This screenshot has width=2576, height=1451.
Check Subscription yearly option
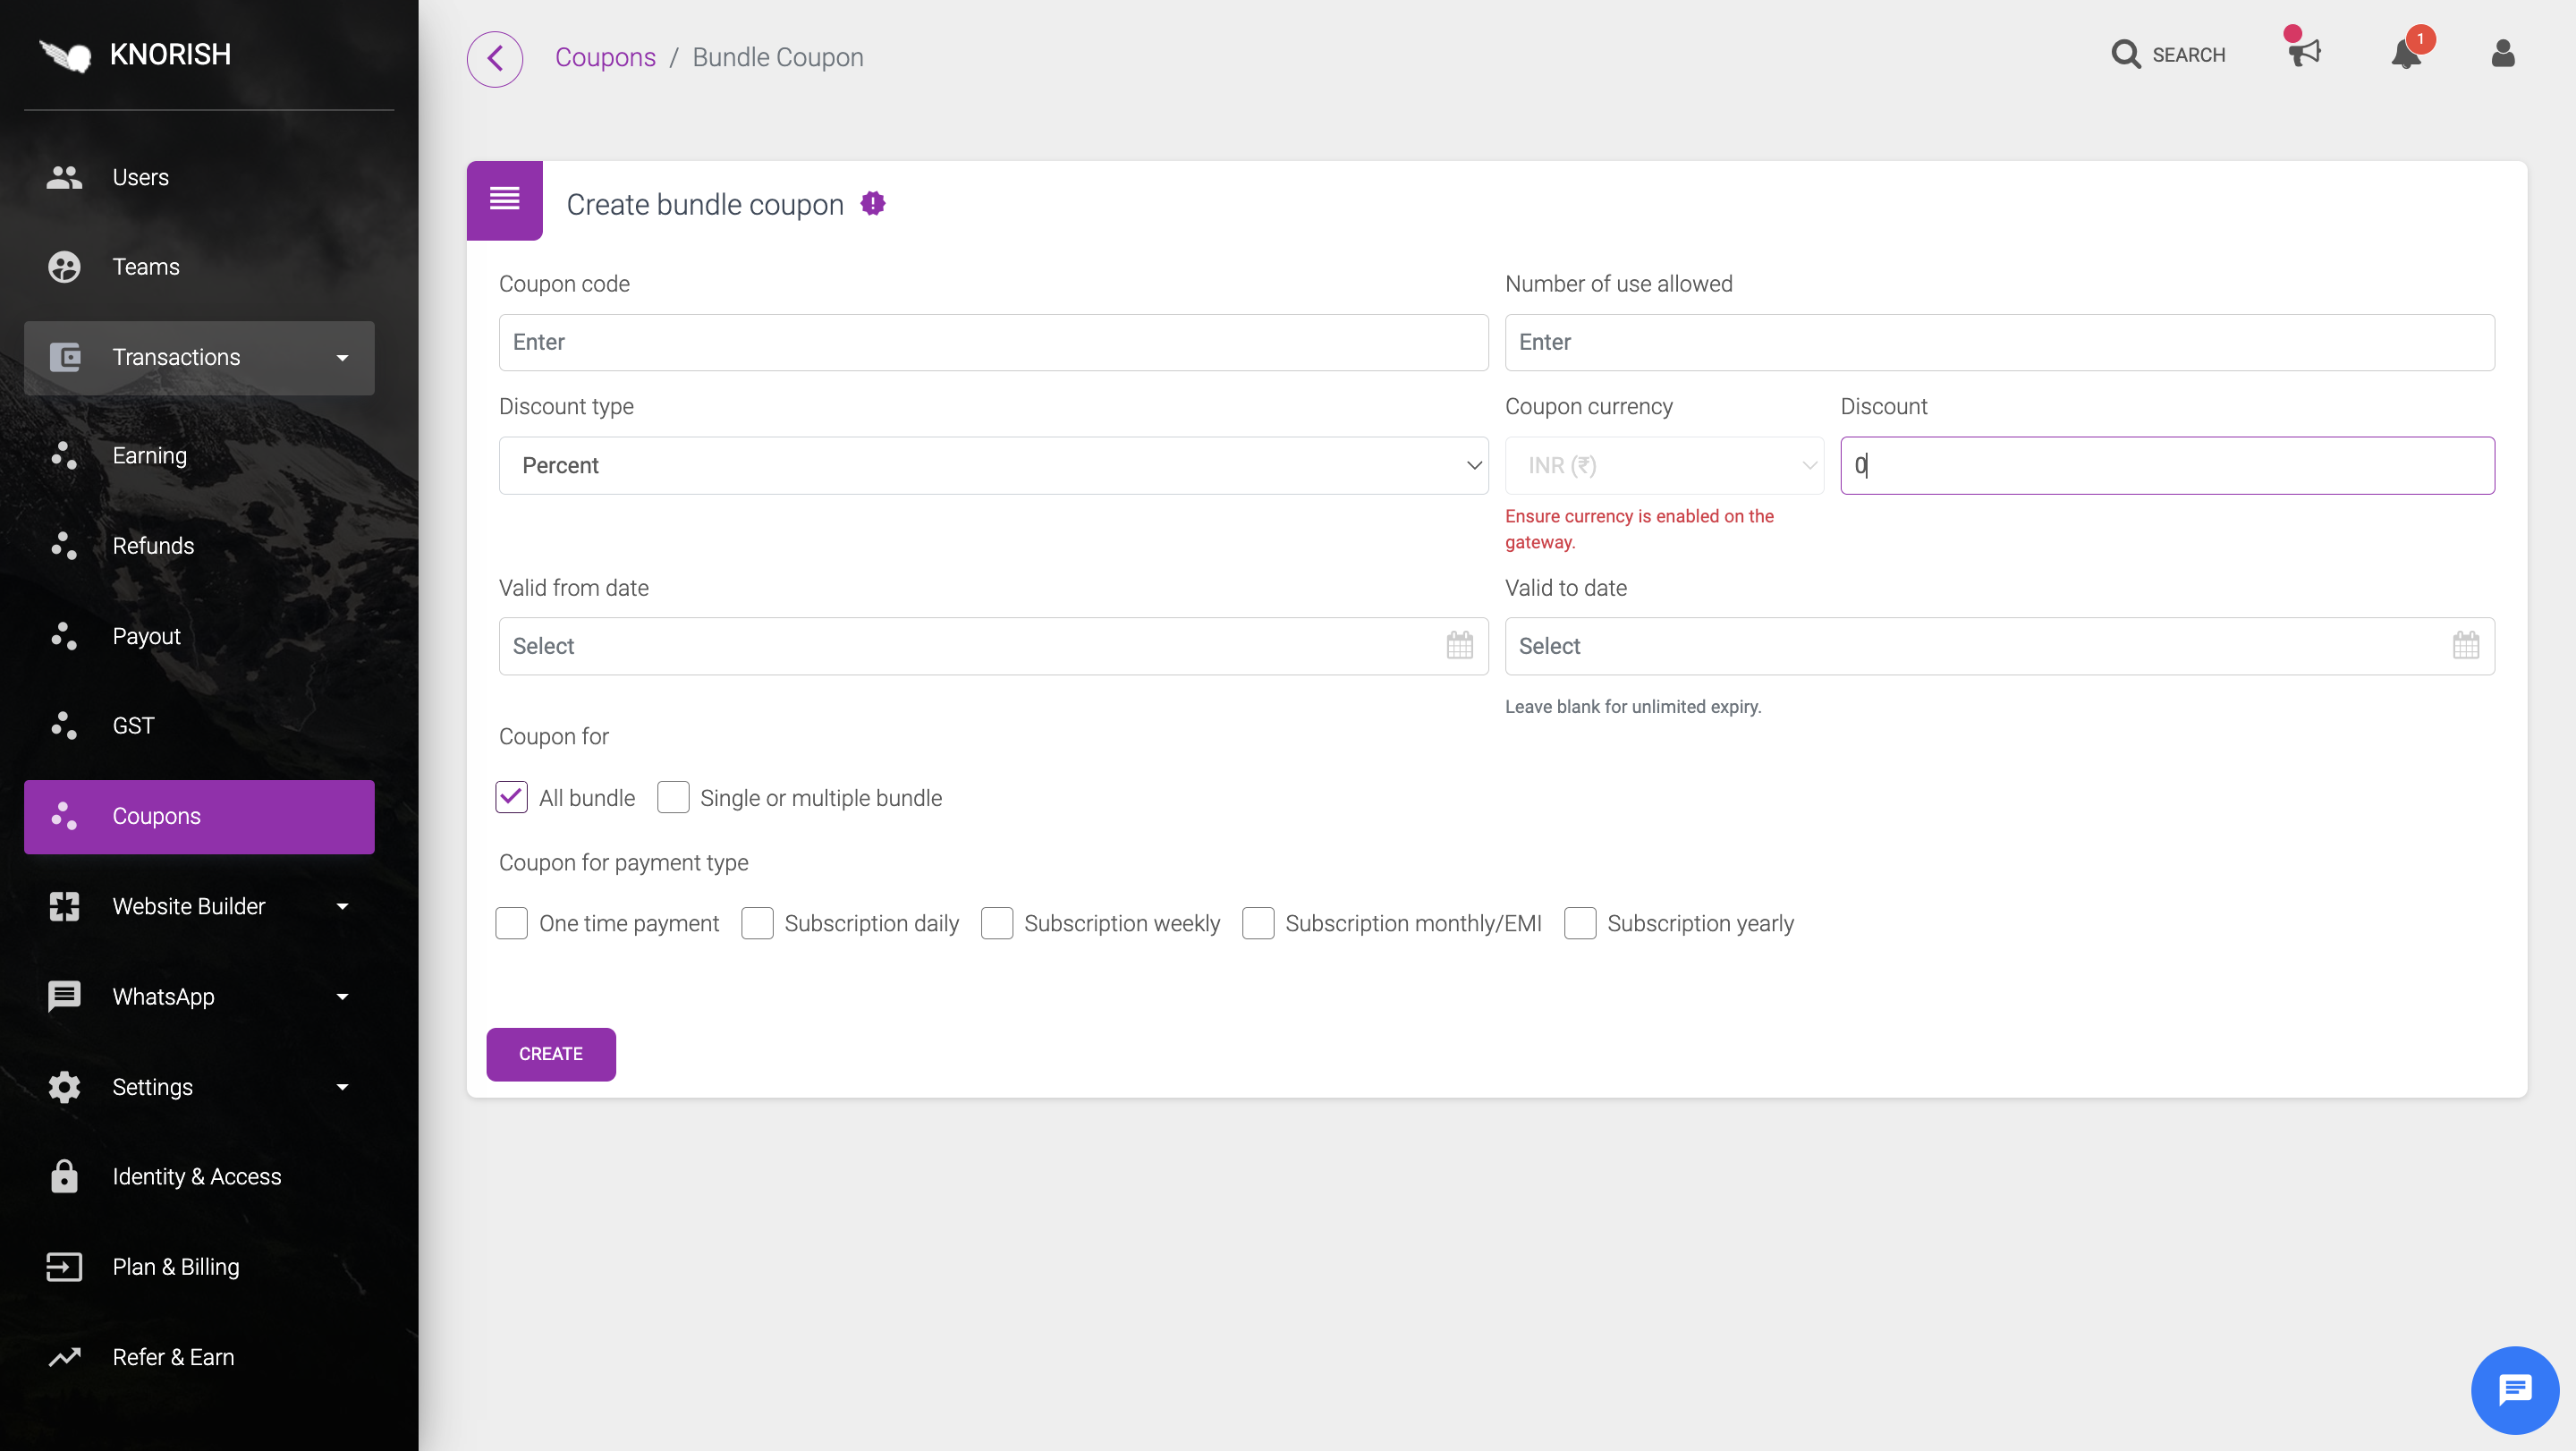(x=1580, y=922)
